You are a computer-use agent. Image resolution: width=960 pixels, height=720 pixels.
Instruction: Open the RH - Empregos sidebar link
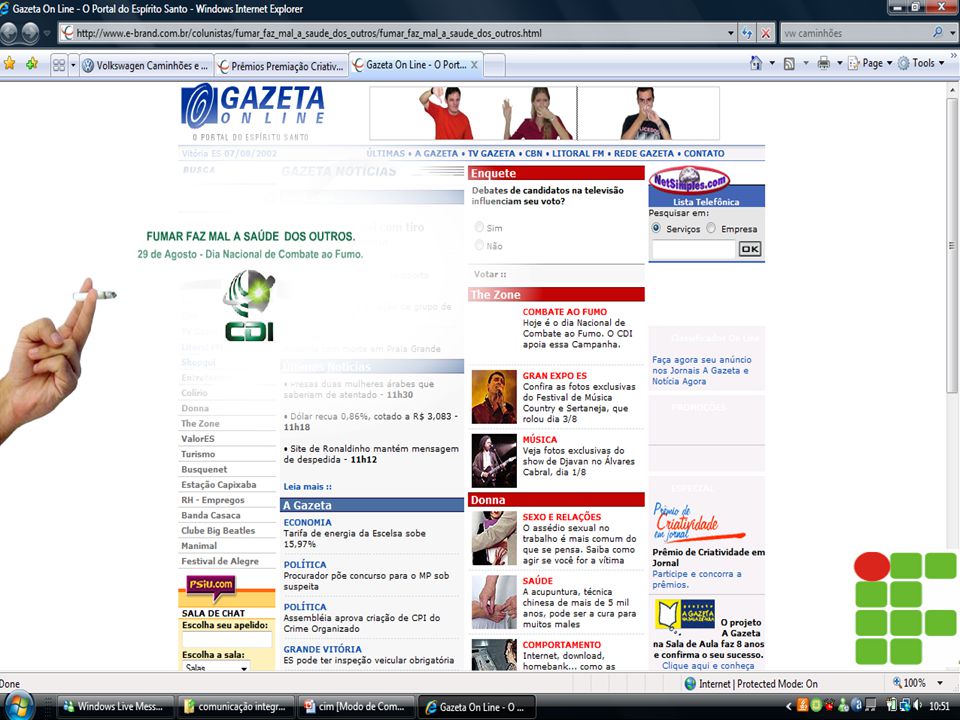coord(212,500)
